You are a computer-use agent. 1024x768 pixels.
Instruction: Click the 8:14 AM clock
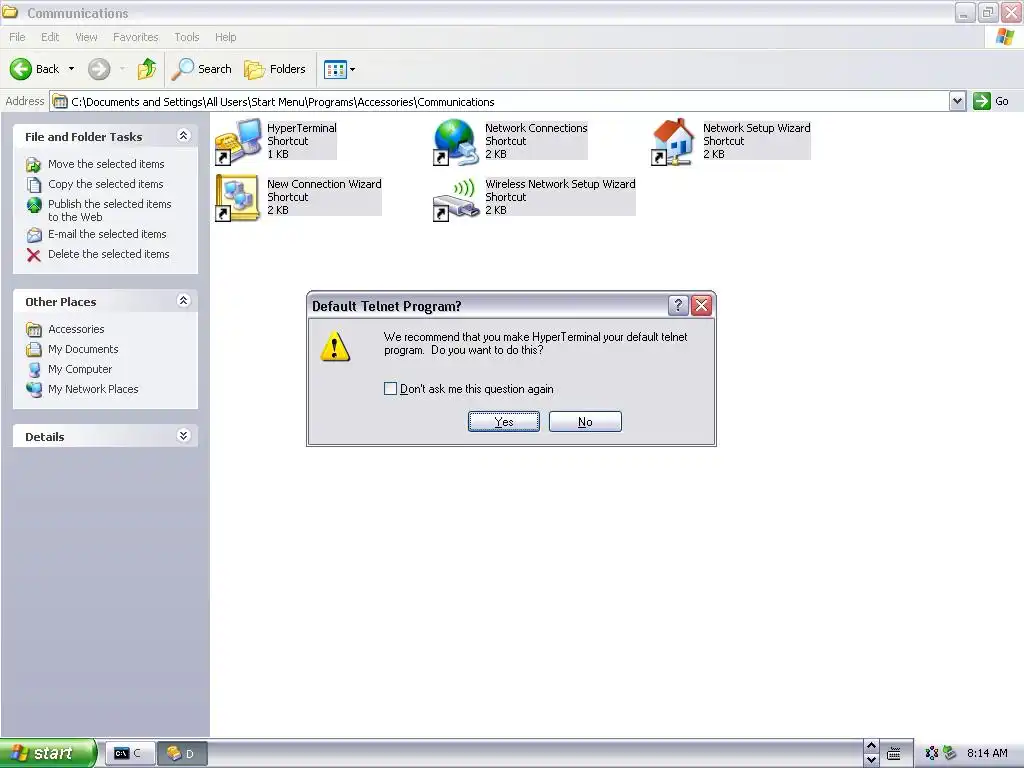[987, 753]
